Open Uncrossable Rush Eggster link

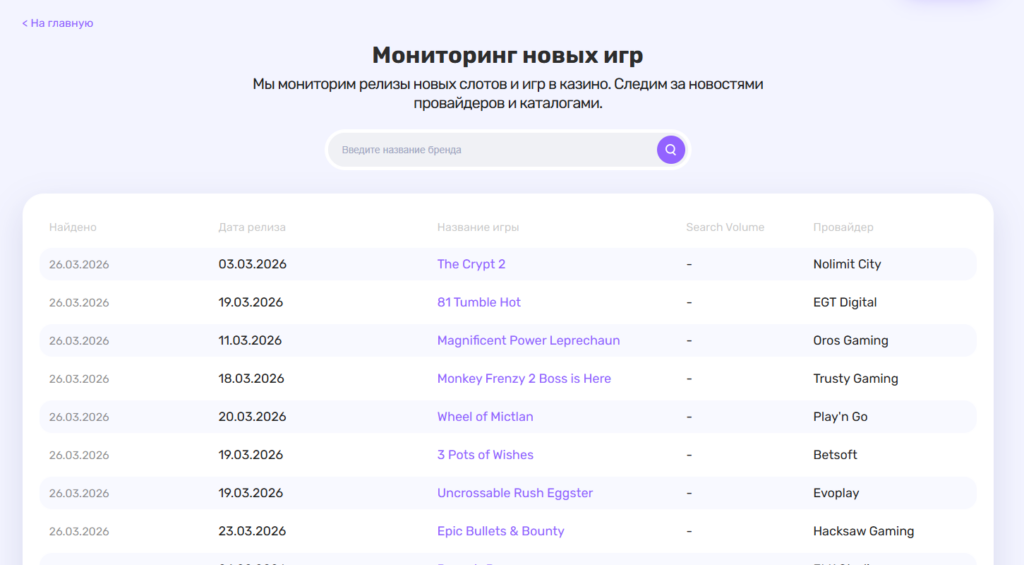pyautogui.click(x=515, y=493)
